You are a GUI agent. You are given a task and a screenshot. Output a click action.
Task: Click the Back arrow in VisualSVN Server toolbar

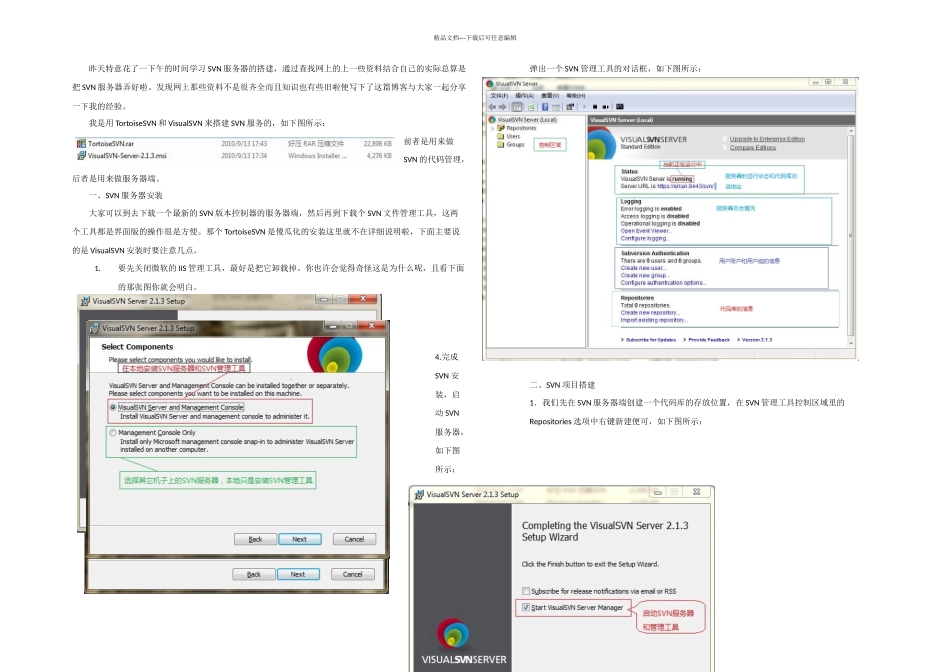(492, 107)
